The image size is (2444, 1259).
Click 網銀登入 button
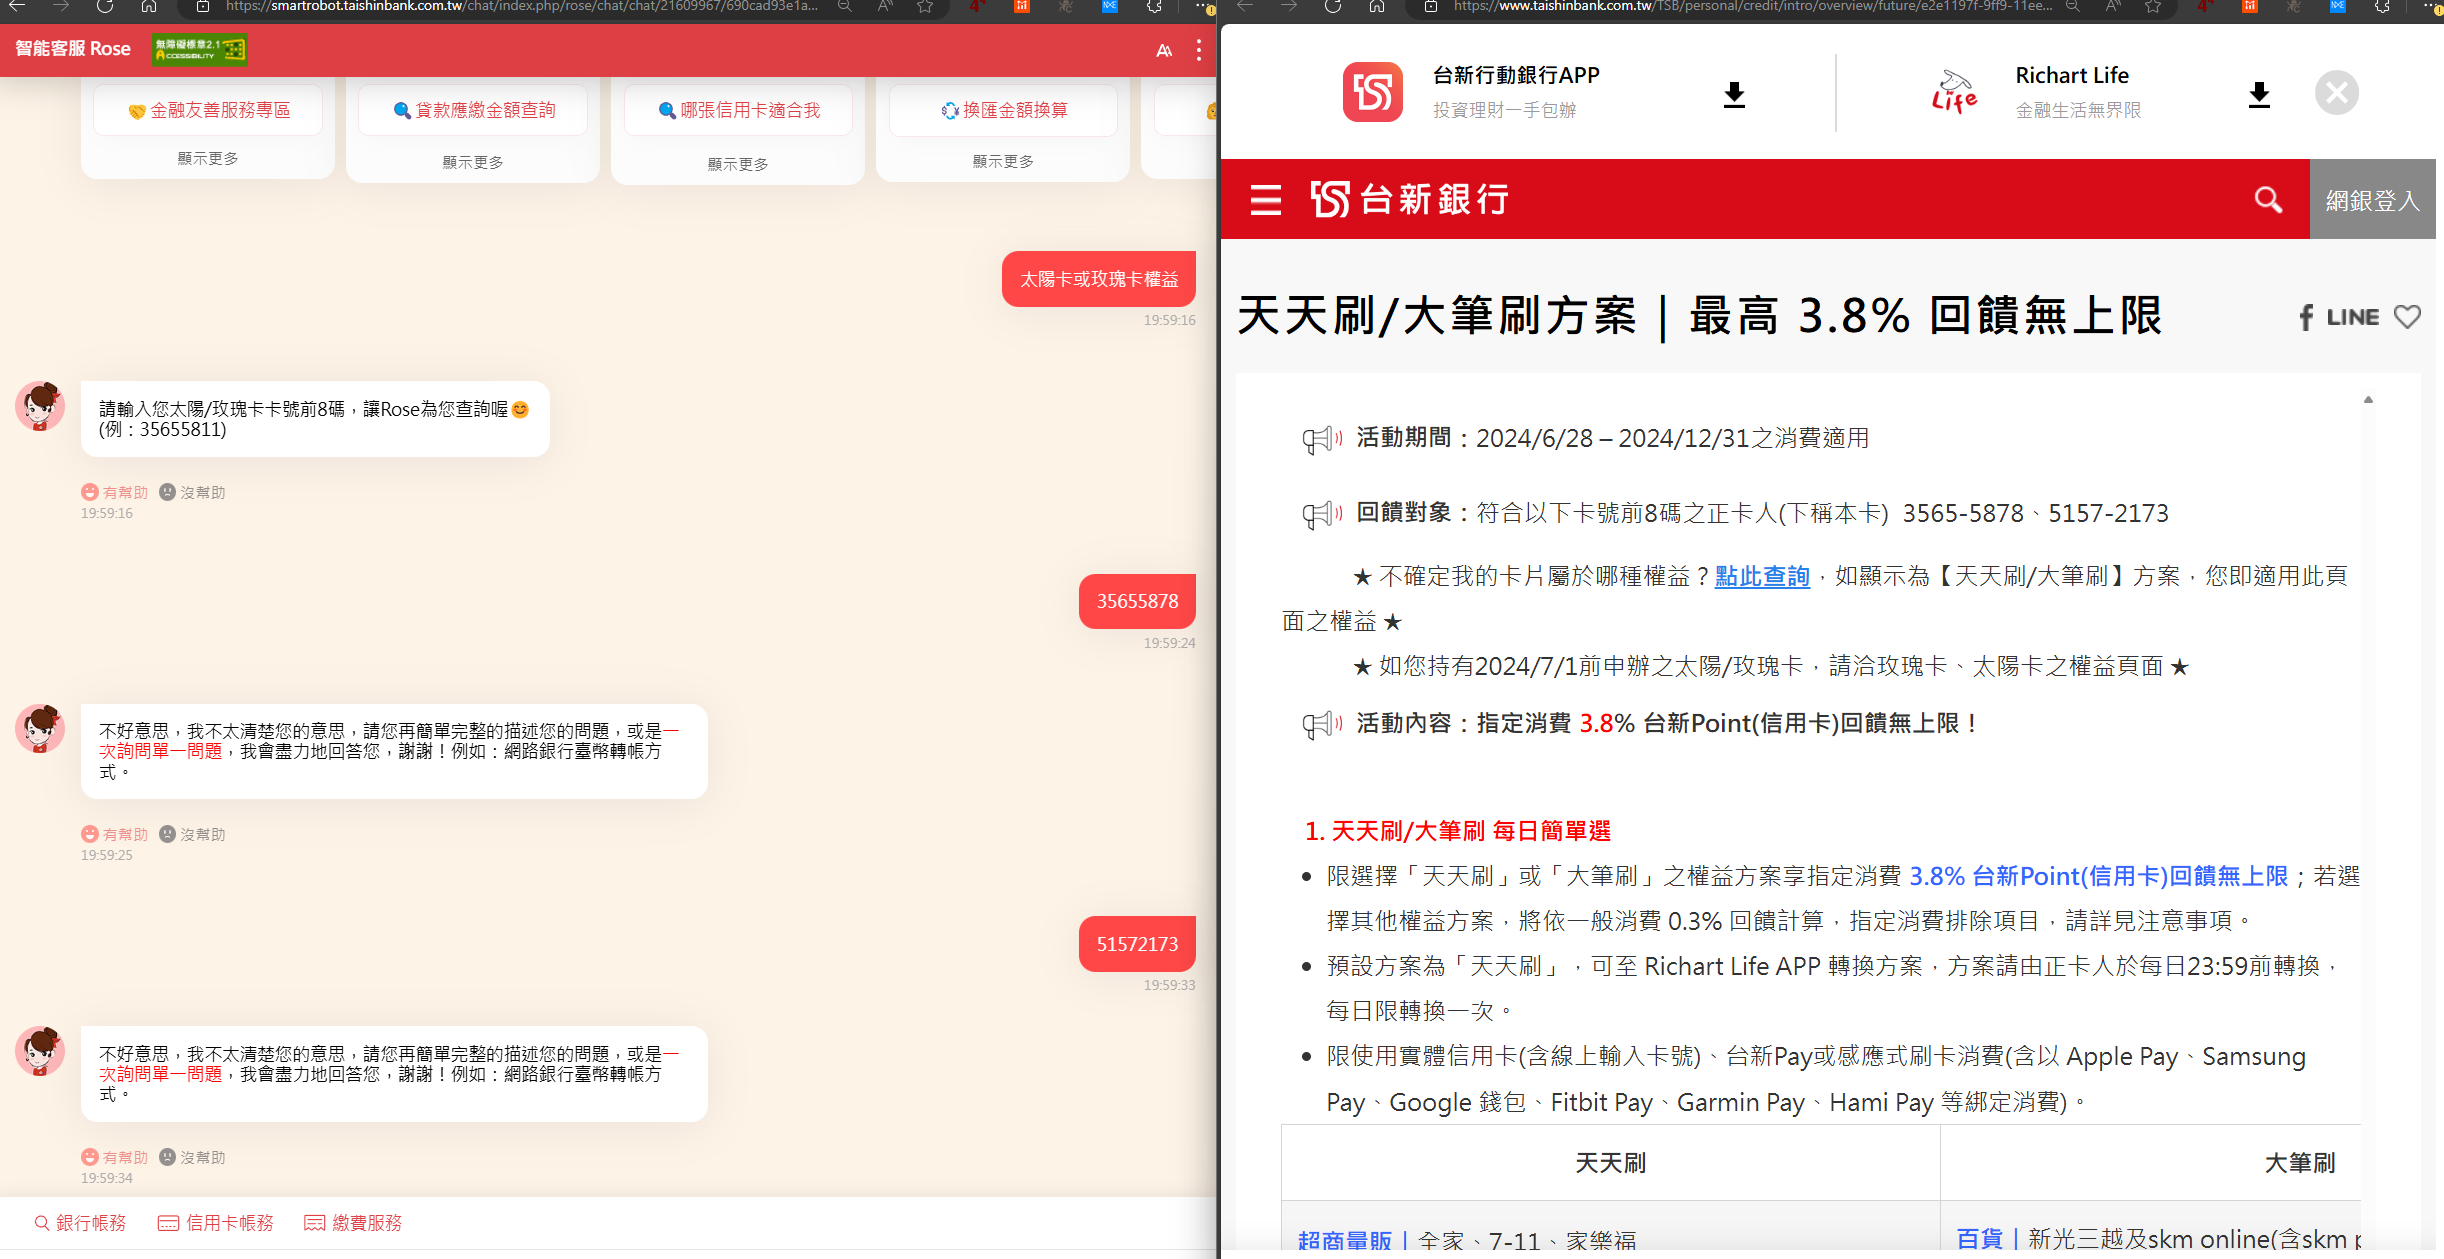[x=2372, y=200]
